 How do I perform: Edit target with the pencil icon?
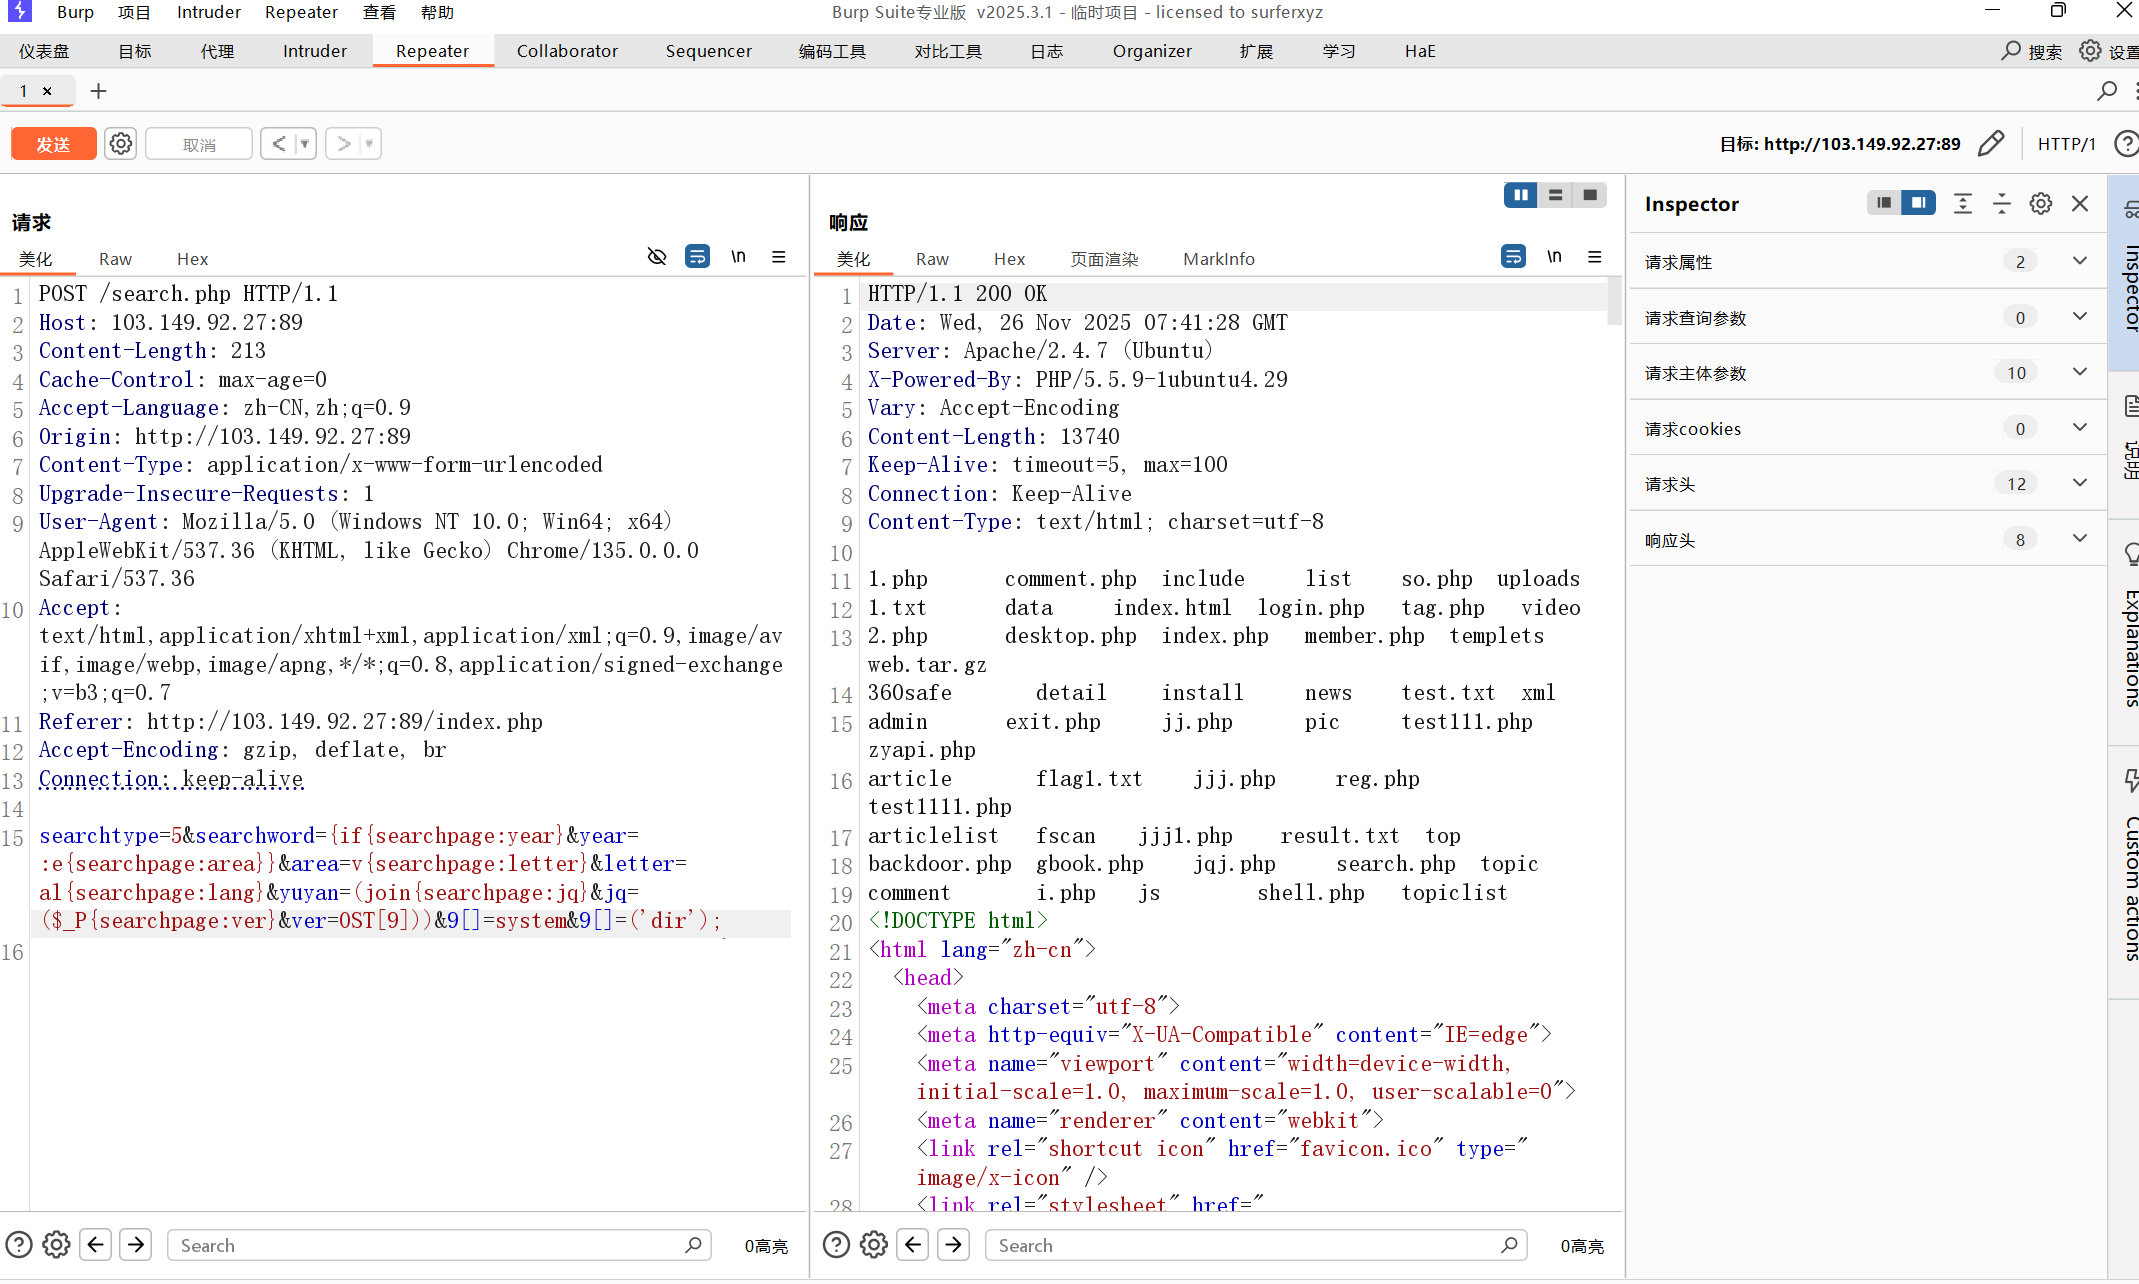(x=1990, y=144)
